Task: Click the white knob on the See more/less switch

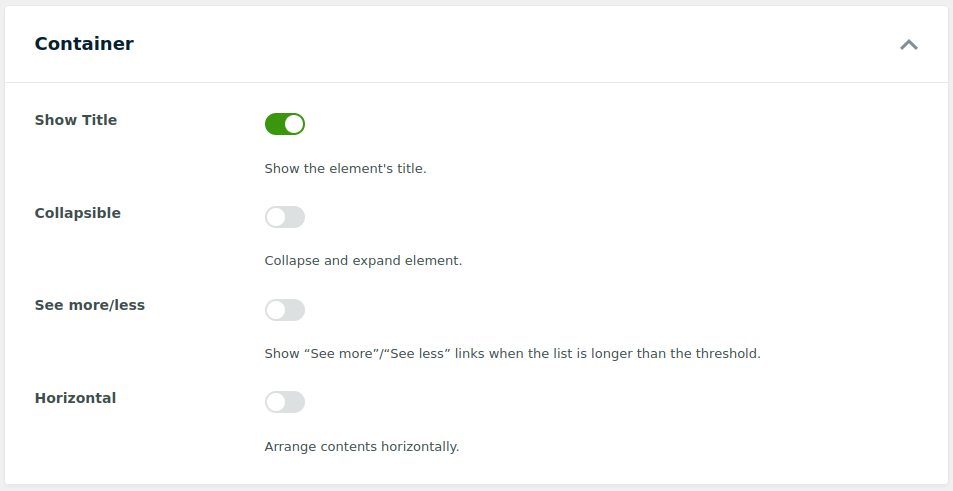Action: (276, 310)
